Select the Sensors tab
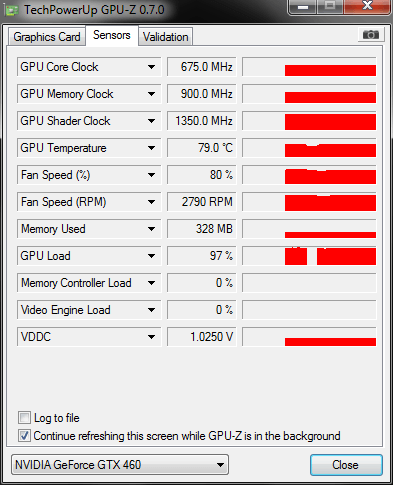This screenshot has width=393, height=485. [112, 35]
